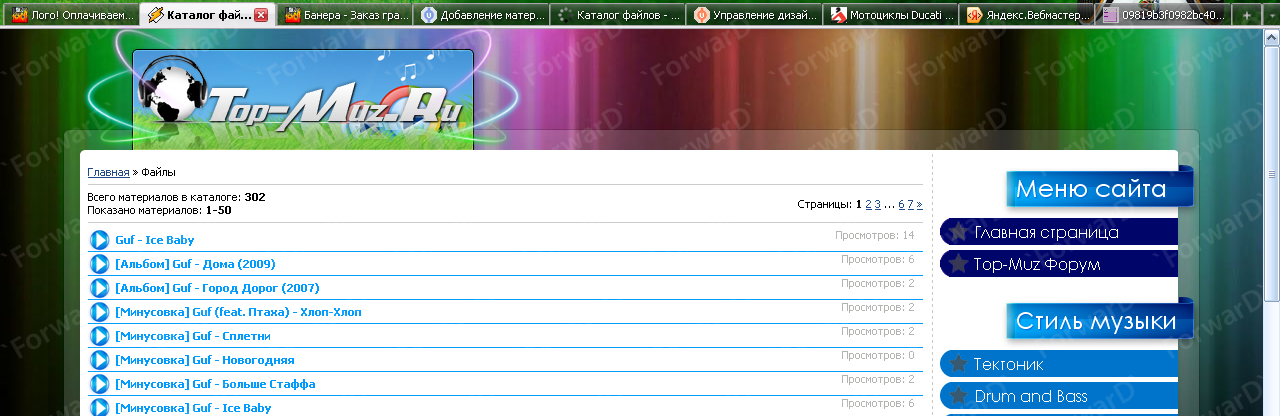Switch to 'Каталог файлов - ...' loading tab
1280x416 pixels.
[619, 15]
